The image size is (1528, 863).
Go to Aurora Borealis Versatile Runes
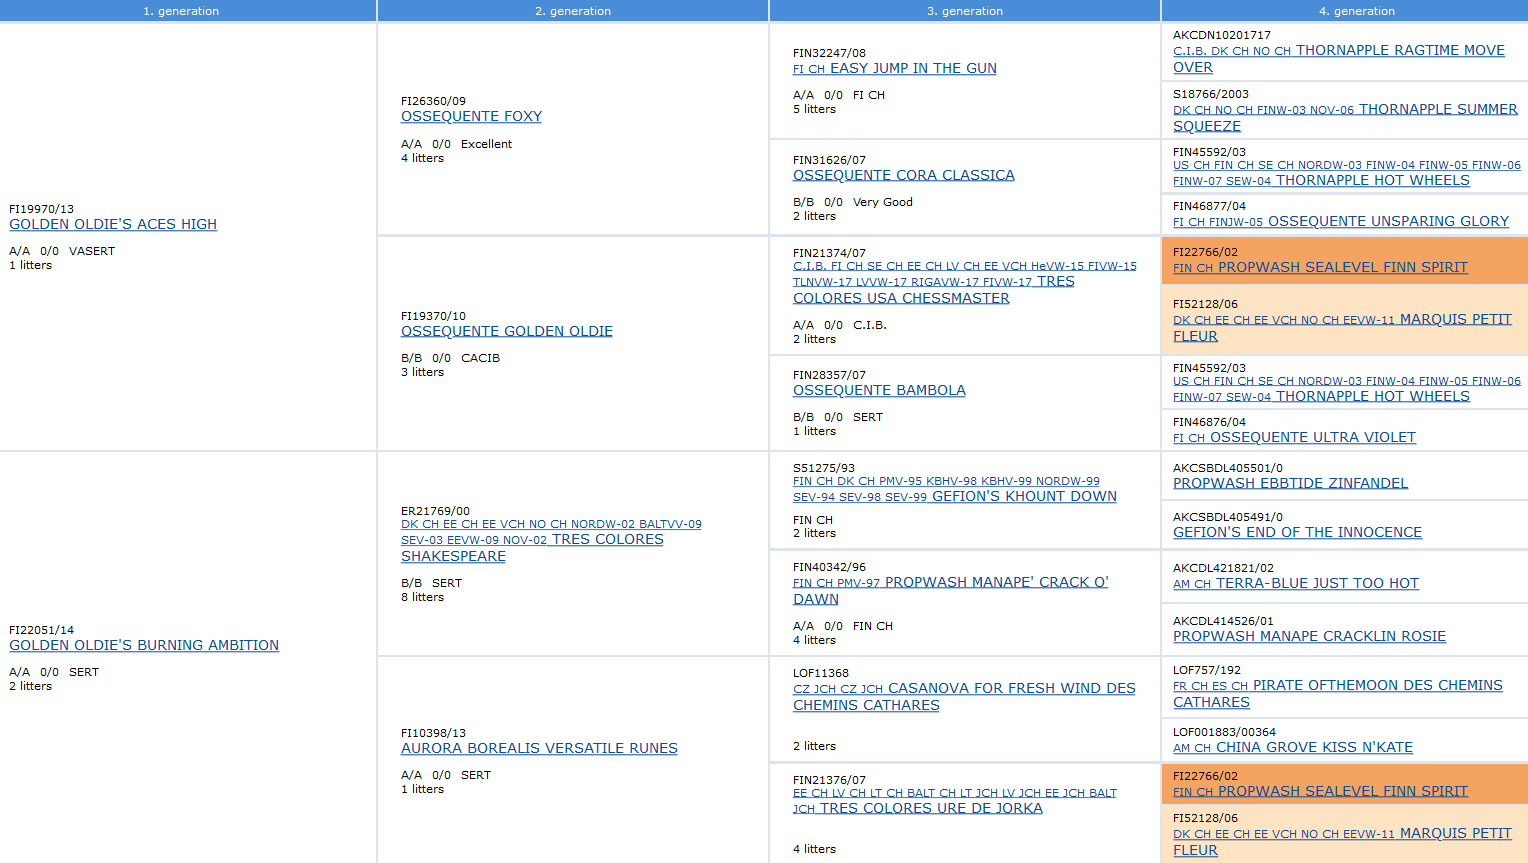pyautogui.click(x=539, y=748)
